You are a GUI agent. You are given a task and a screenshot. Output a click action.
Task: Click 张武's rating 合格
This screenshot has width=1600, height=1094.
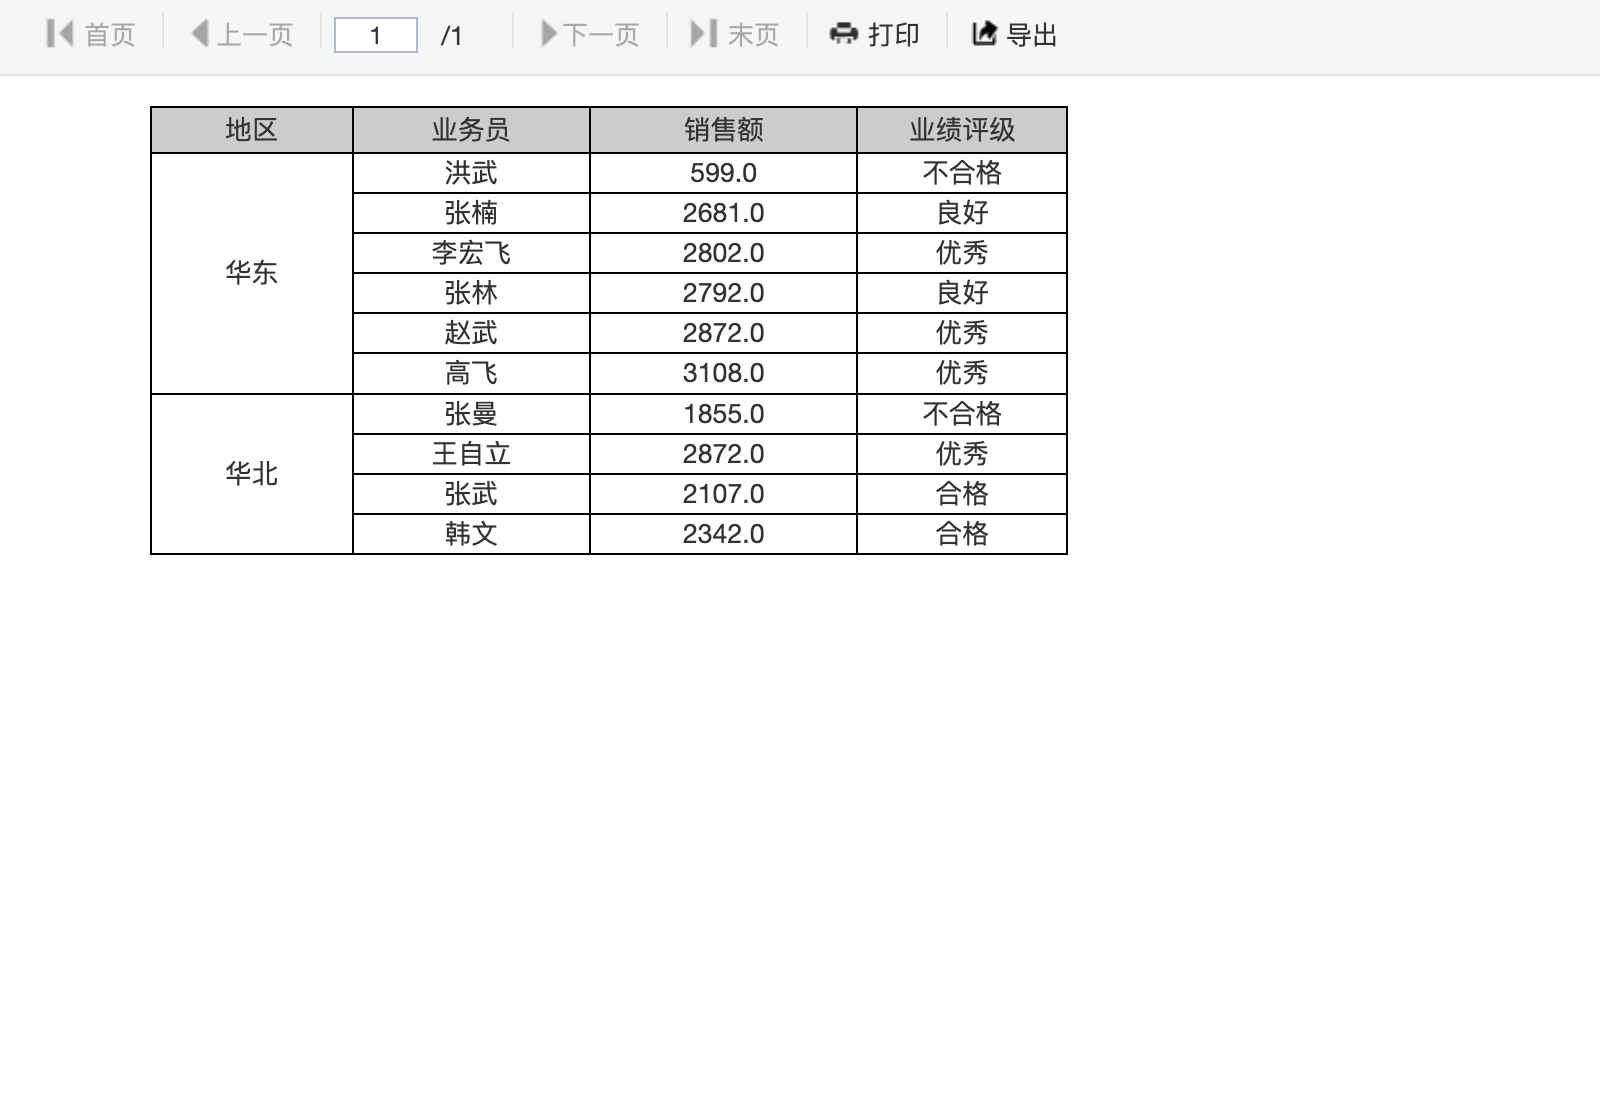(x=962, y=494)
